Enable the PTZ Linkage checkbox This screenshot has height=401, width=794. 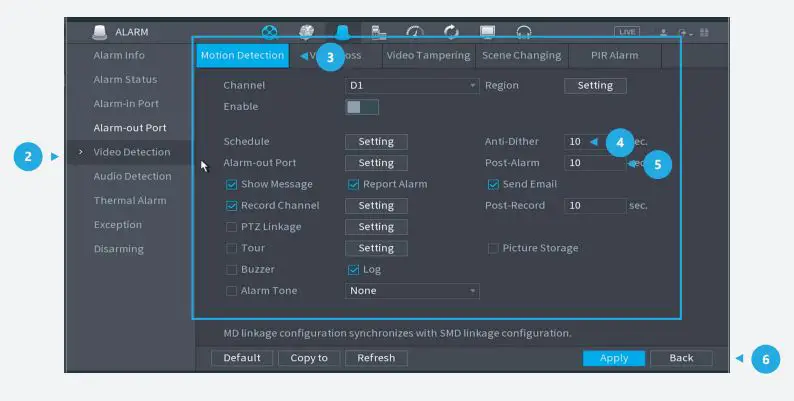click(x=231, y=227)
